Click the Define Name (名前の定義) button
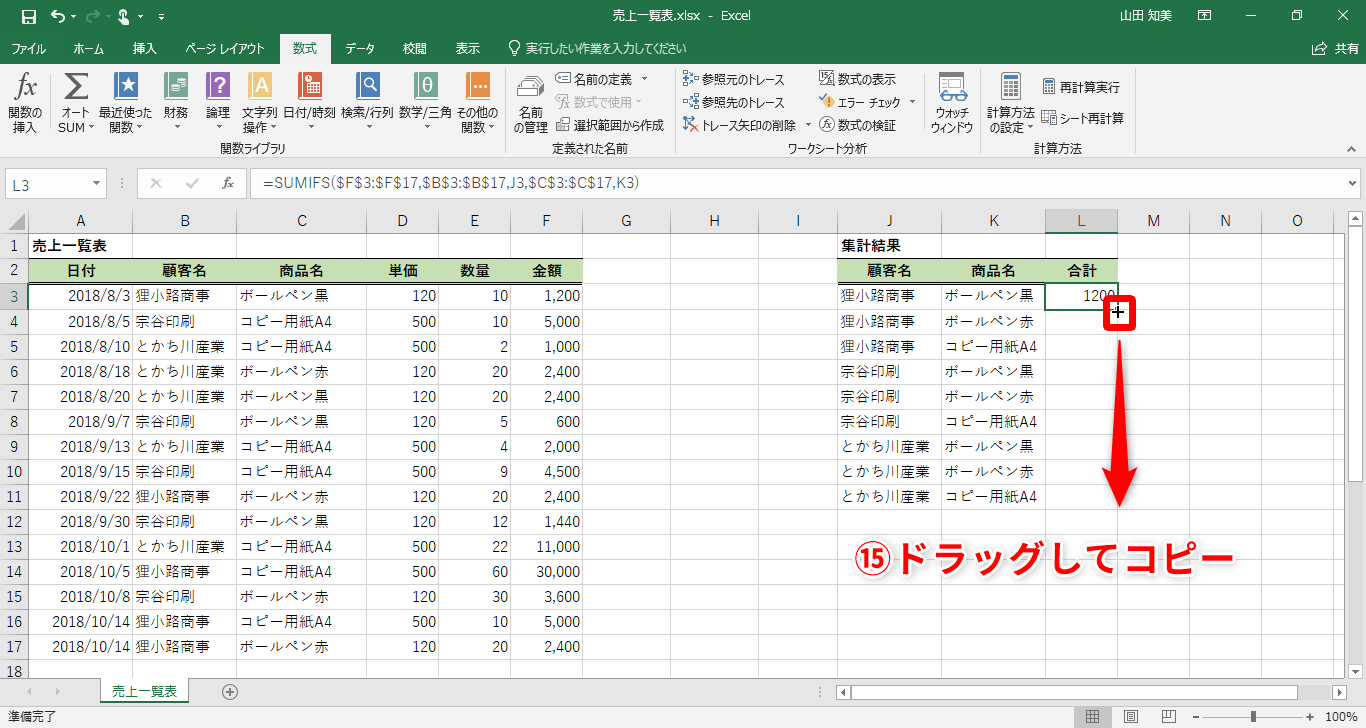Viewport: 1366px width, 728px height. [x=596, y=79]
